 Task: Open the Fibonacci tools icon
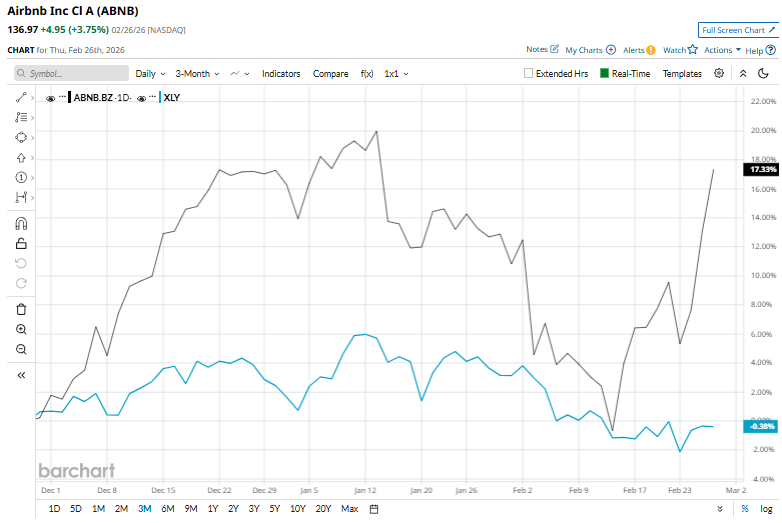21,118
